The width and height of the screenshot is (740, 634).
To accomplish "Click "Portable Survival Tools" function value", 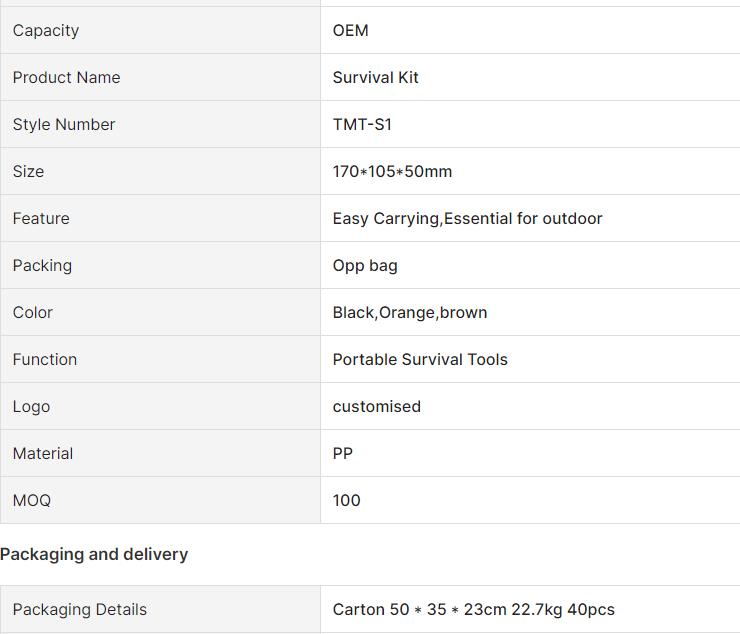I will (420, 359).
